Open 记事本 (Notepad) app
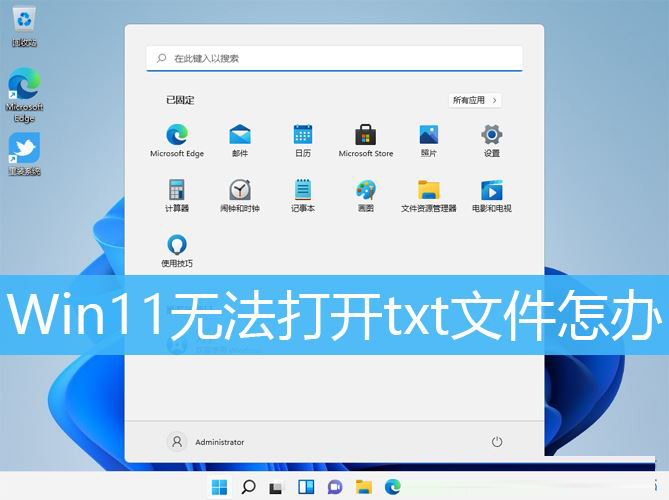Screen dimensions: 669x500 pyautogui.click(x=303, y=195)
